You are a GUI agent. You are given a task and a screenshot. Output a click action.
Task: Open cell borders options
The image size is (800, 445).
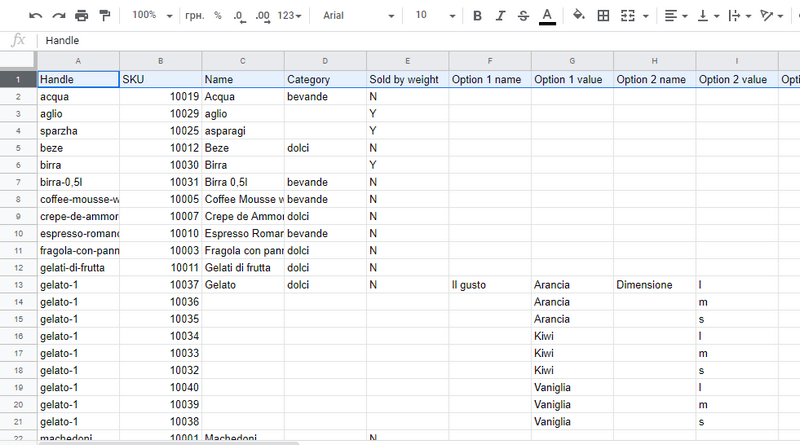pyautogui.click(x=603, y=16)
